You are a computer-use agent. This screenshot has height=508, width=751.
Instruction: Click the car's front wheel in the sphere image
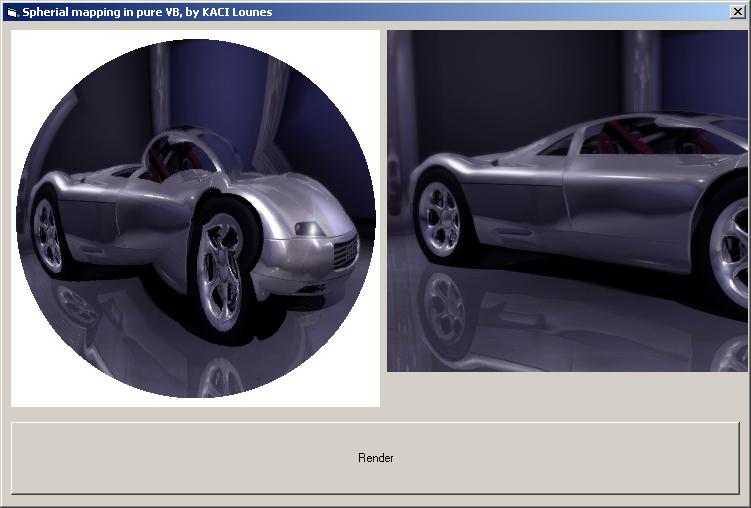tap(220, 268)
